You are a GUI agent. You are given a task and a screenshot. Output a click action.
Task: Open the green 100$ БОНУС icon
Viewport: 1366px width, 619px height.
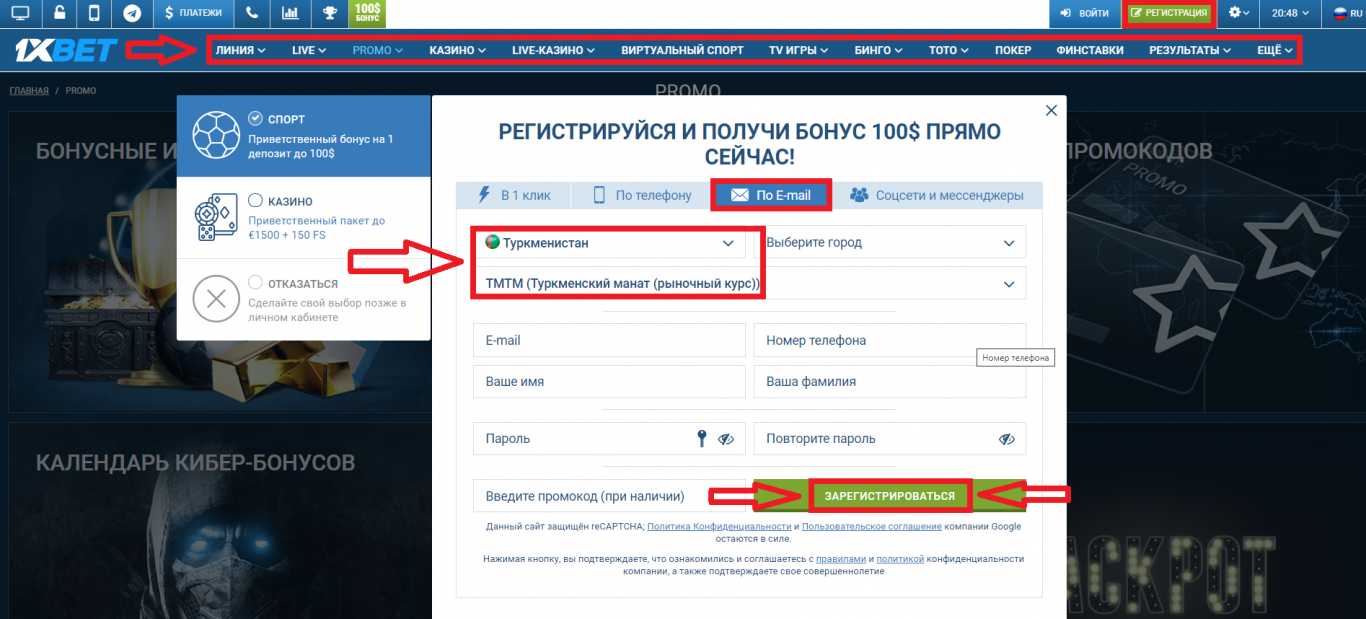tap(366, 13)
